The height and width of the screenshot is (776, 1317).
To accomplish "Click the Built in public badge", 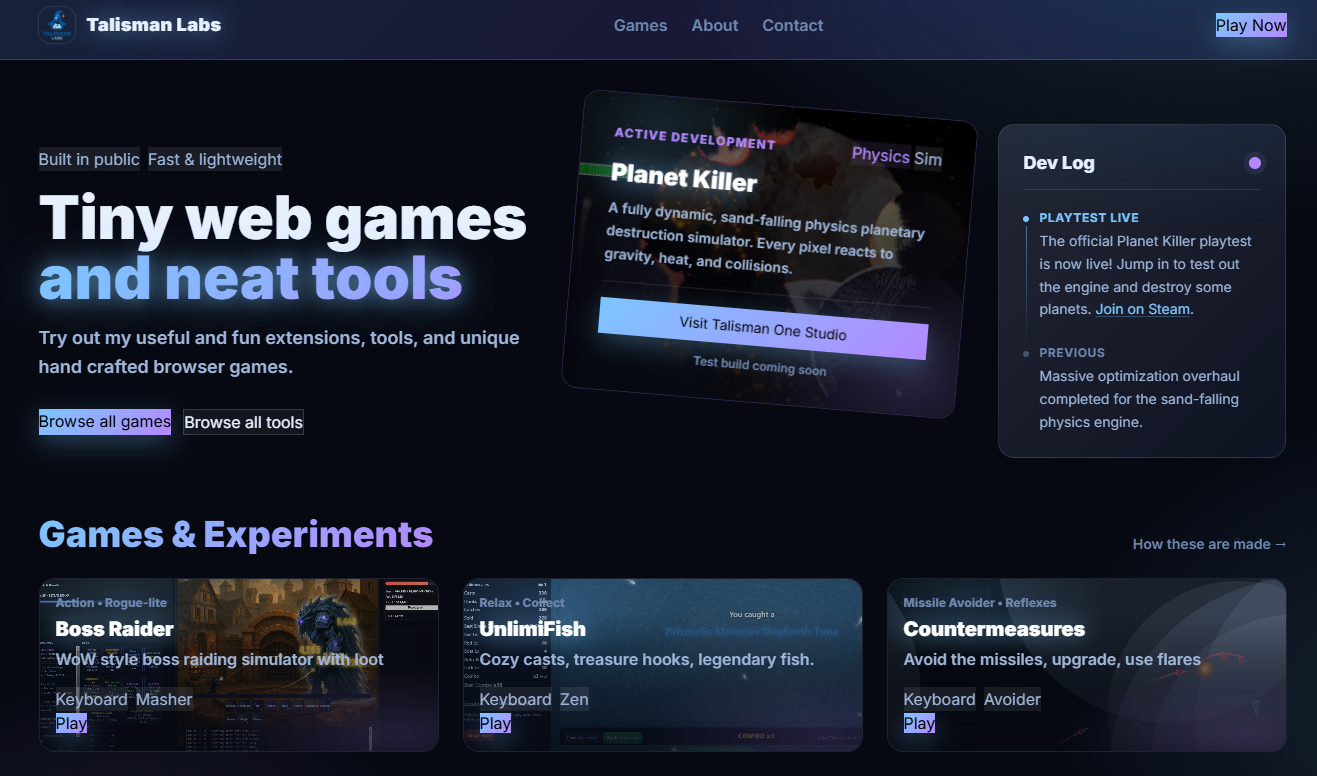I will pyautogui.click(x=89, y=159).
